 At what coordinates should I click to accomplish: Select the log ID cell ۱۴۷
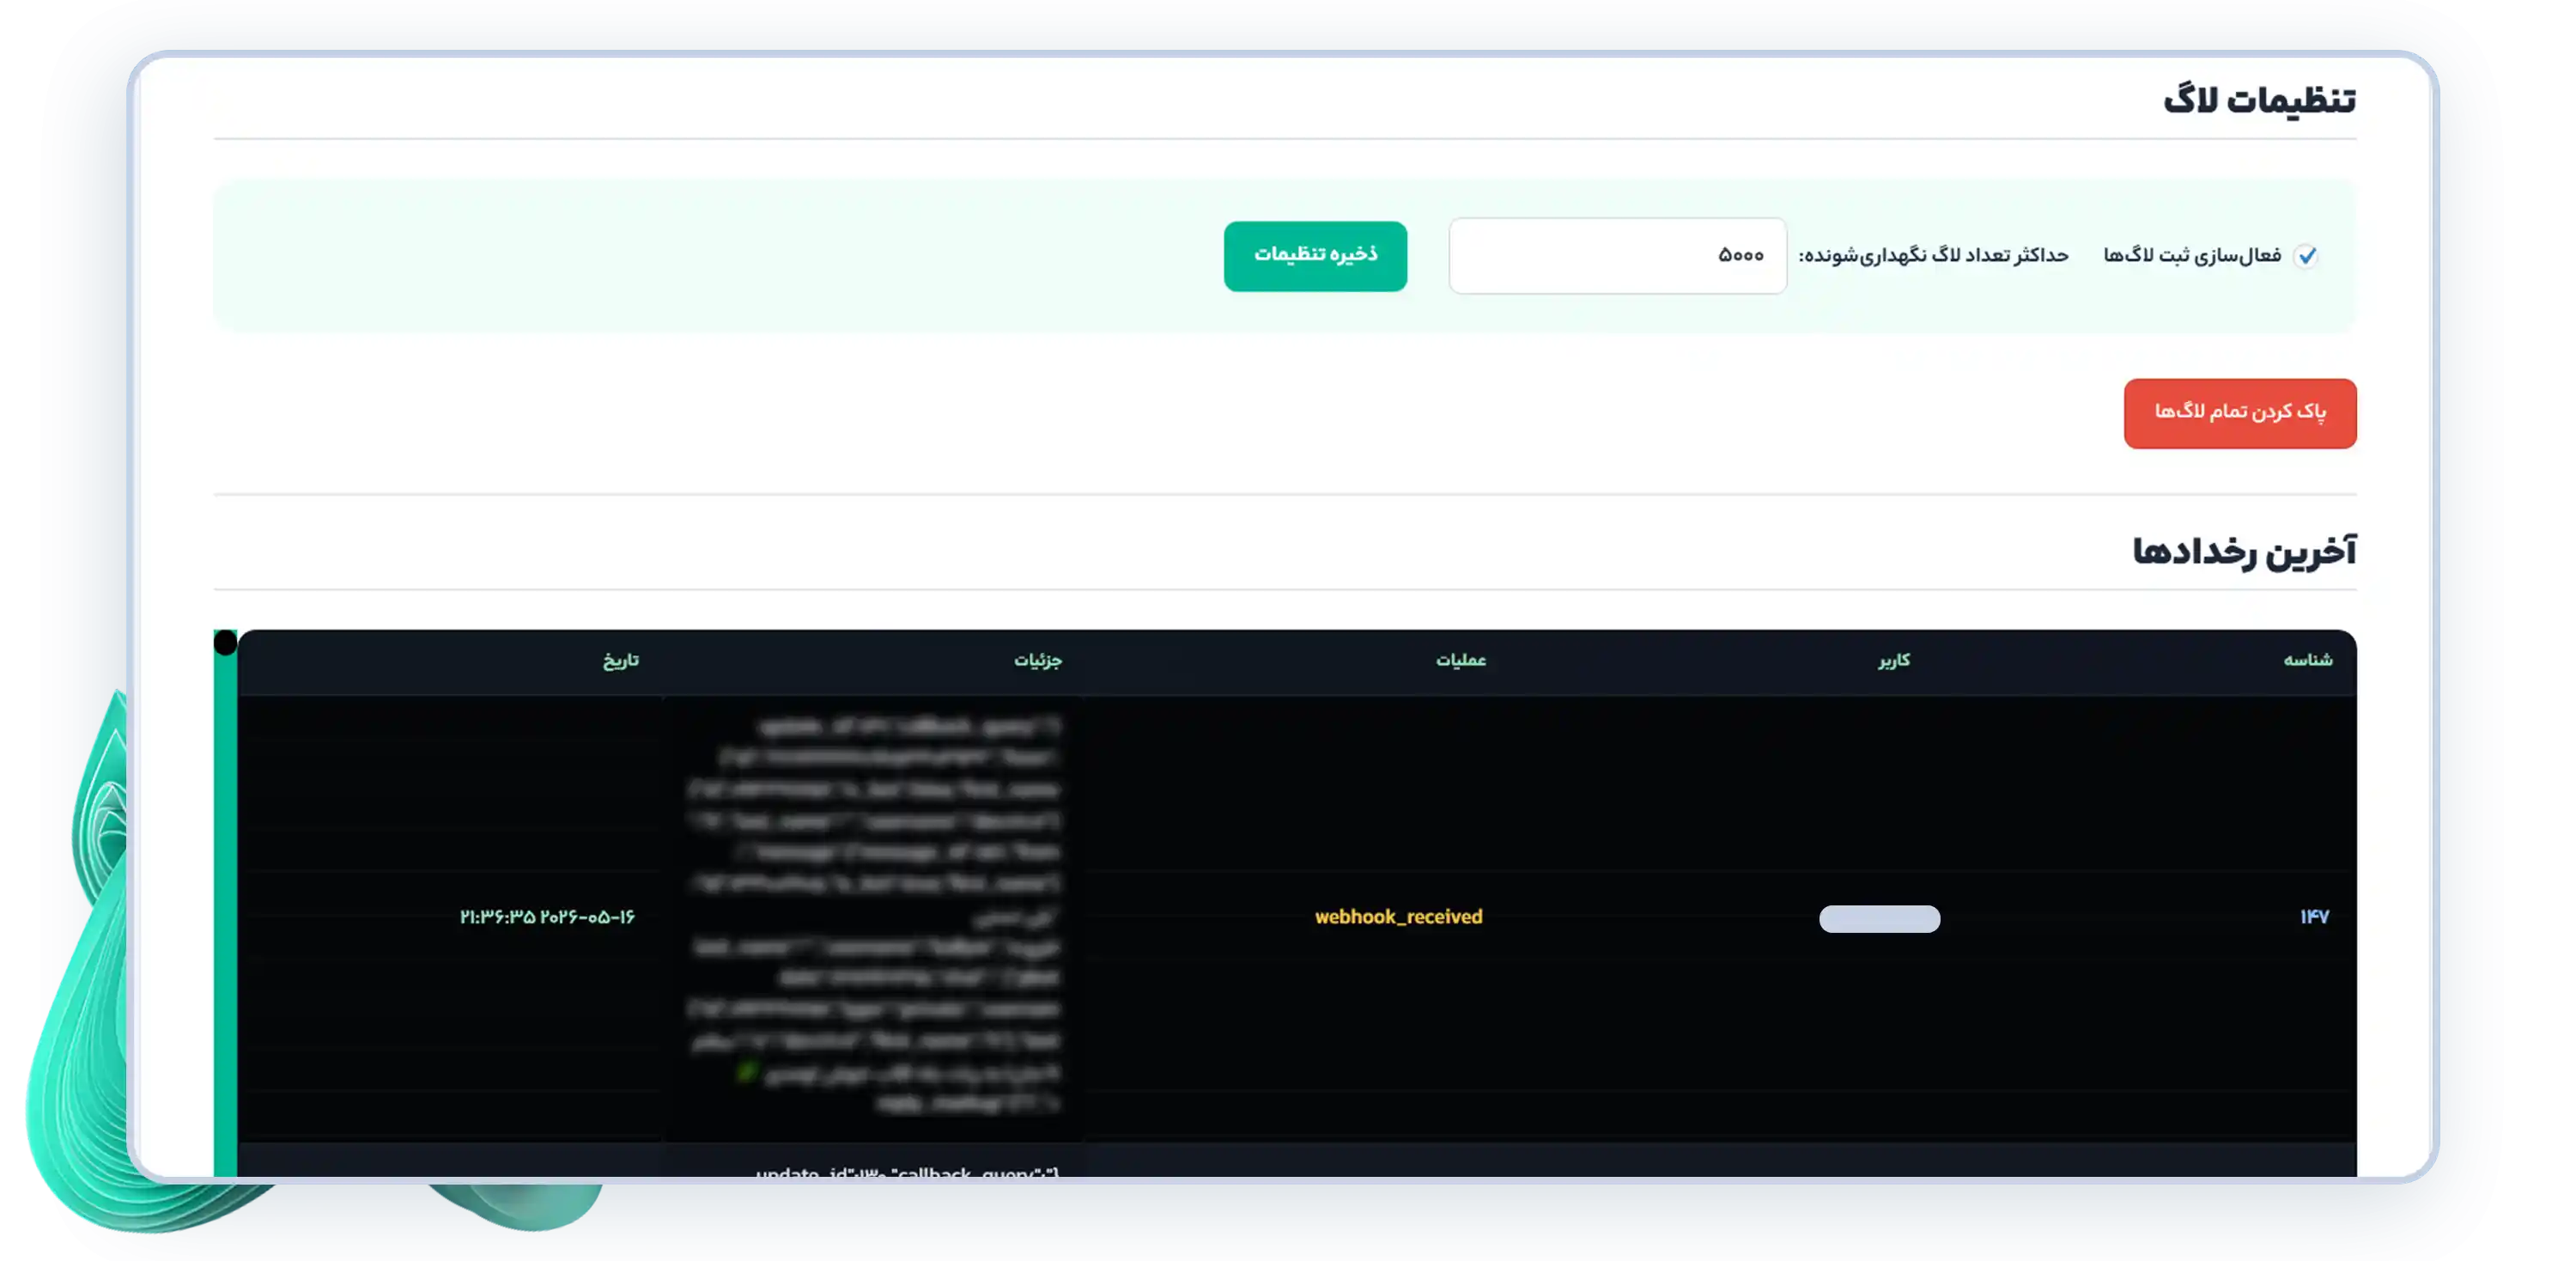click(2314, 917)
